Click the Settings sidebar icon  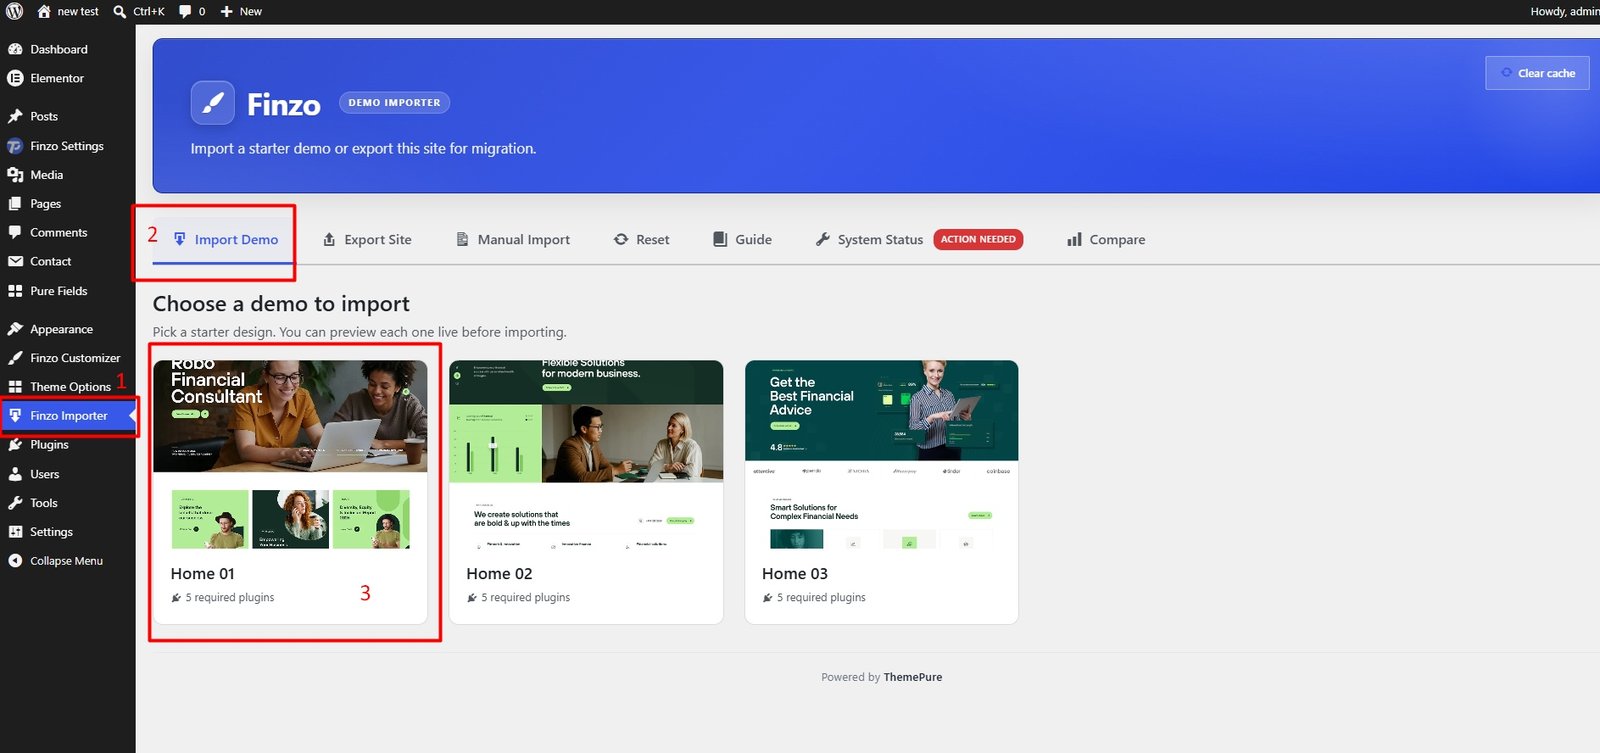coord(15,532)
